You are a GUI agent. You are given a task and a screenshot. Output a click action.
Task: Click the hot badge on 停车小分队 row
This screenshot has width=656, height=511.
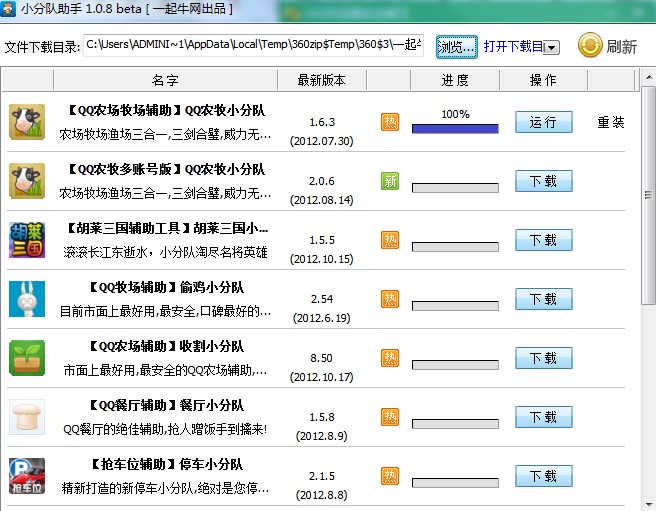click(390, 476)
